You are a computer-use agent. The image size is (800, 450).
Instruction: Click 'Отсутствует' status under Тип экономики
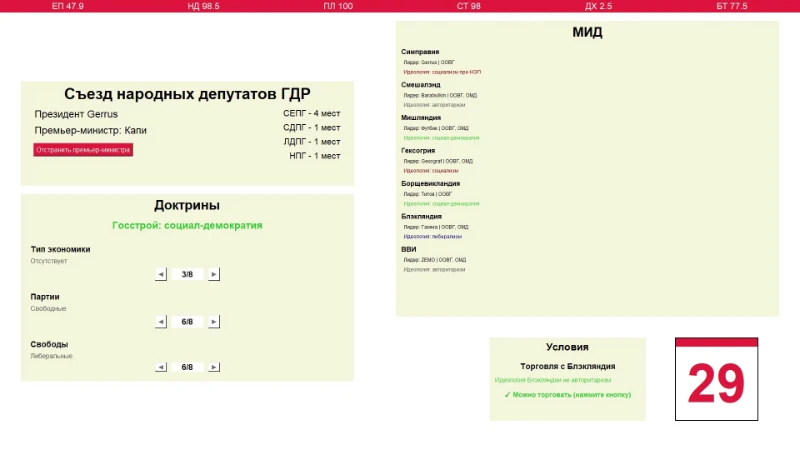point(49,261)
